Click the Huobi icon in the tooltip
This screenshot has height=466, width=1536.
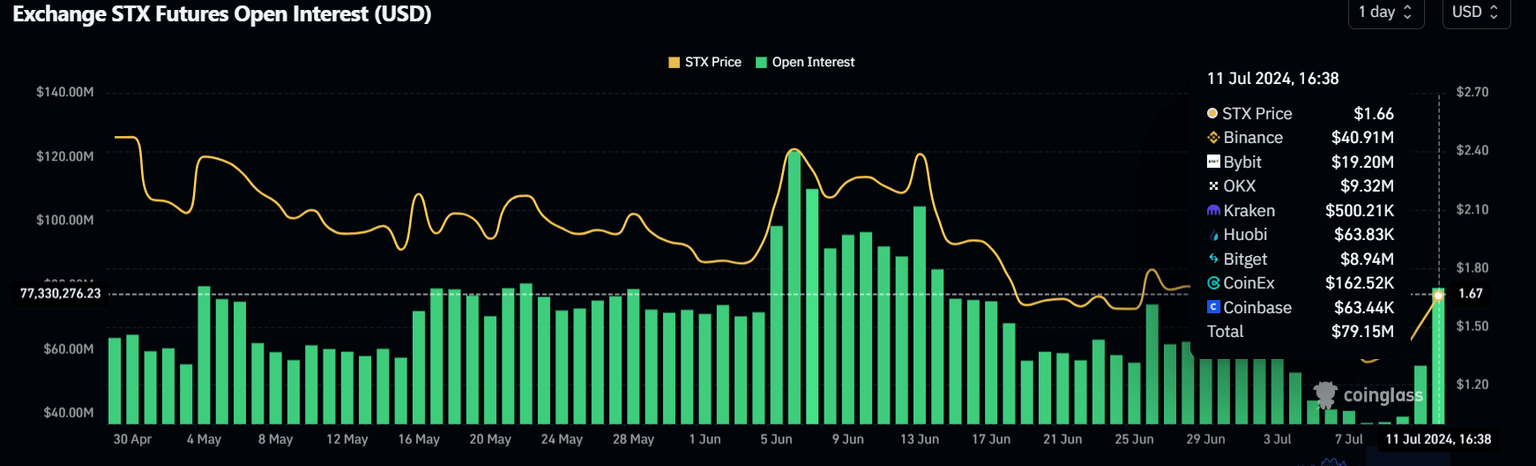1213,235
